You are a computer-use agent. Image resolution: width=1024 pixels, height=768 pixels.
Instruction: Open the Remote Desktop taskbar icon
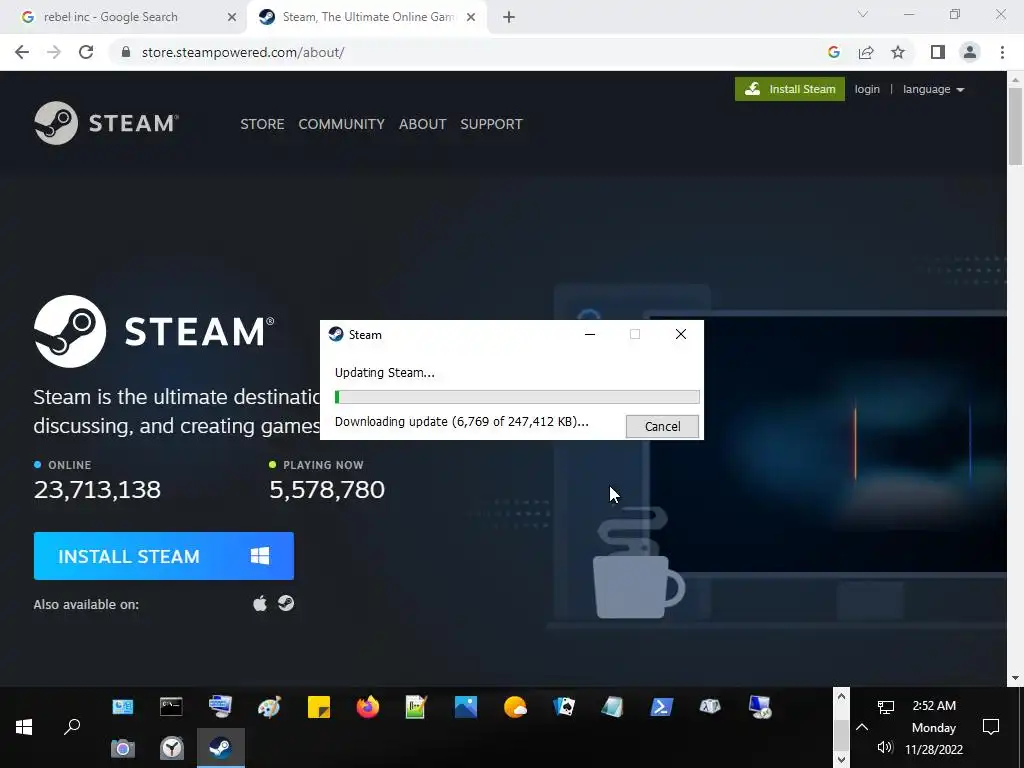point(760,707)
